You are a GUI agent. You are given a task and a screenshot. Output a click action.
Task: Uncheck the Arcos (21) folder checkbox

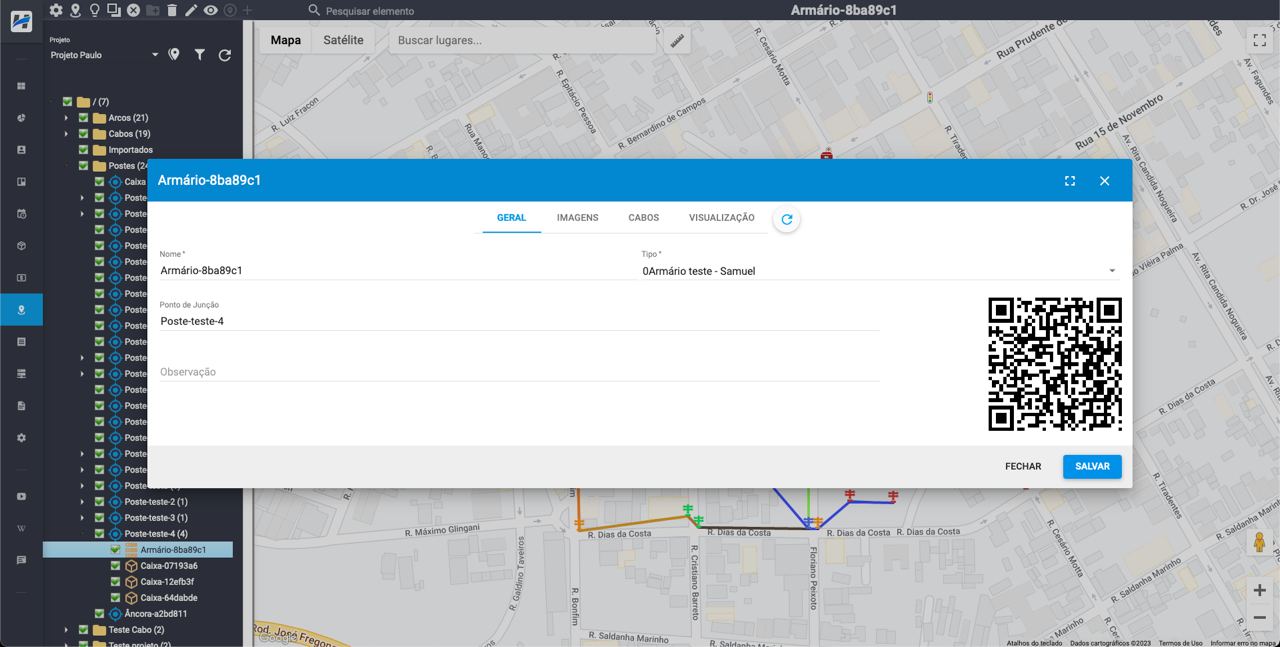click(84, 118)
